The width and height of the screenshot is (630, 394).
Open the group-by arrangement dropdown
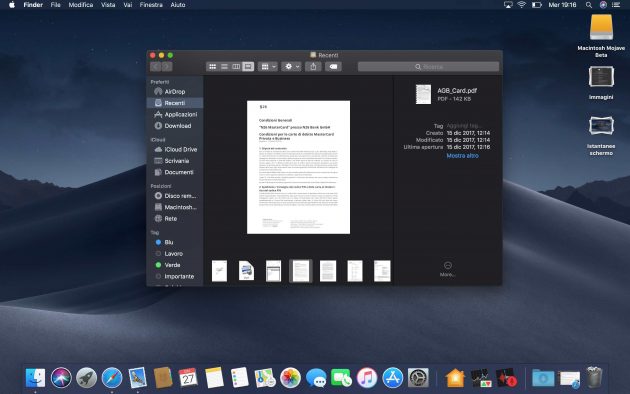[x=268, y=67]
